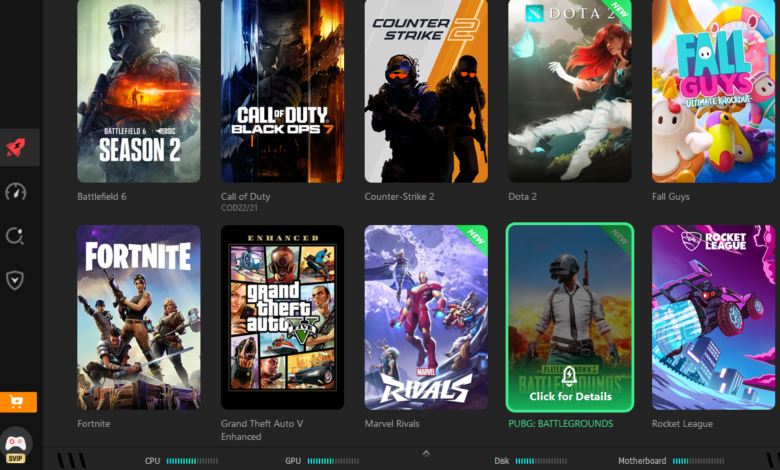The width and height of the screenshot is (780, 470).
Task: Click the Disk usage meter bar
Action: [541, 461]
